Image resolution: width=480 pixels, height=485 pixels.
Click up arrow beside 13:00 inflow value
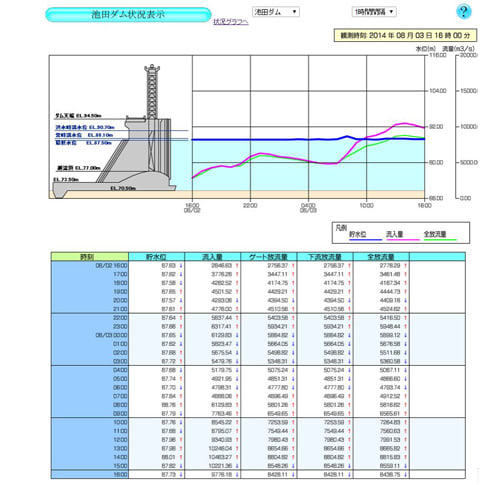(237, 448)
